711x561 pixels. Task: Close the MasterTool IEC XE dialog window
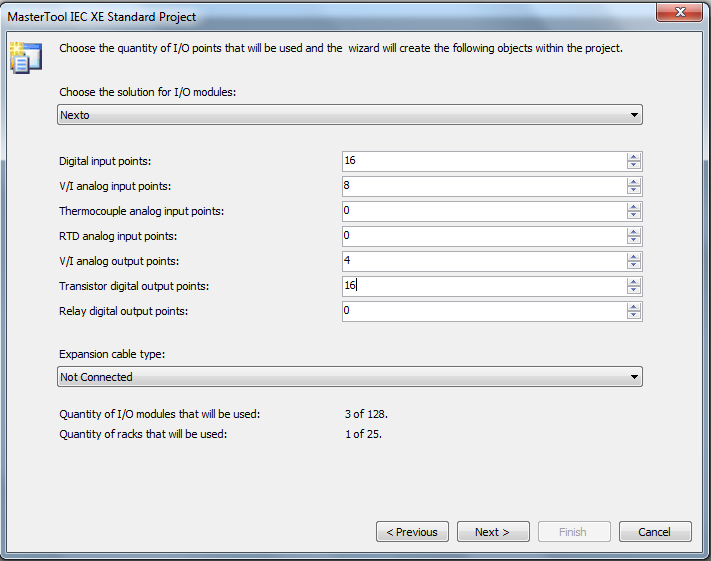point(680,12)
